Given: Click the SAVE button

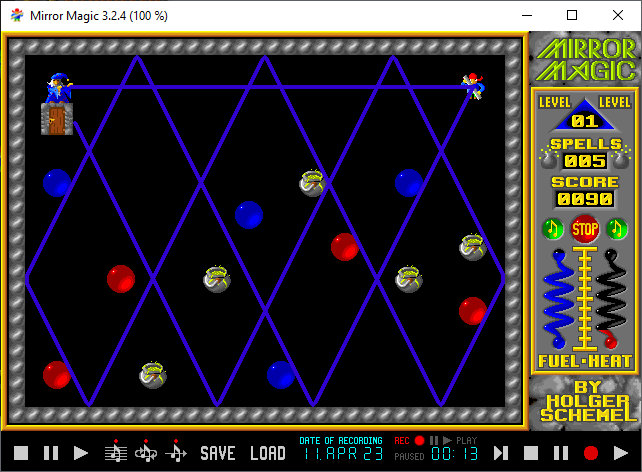Looking at the screenshot, I should [218, 453].
